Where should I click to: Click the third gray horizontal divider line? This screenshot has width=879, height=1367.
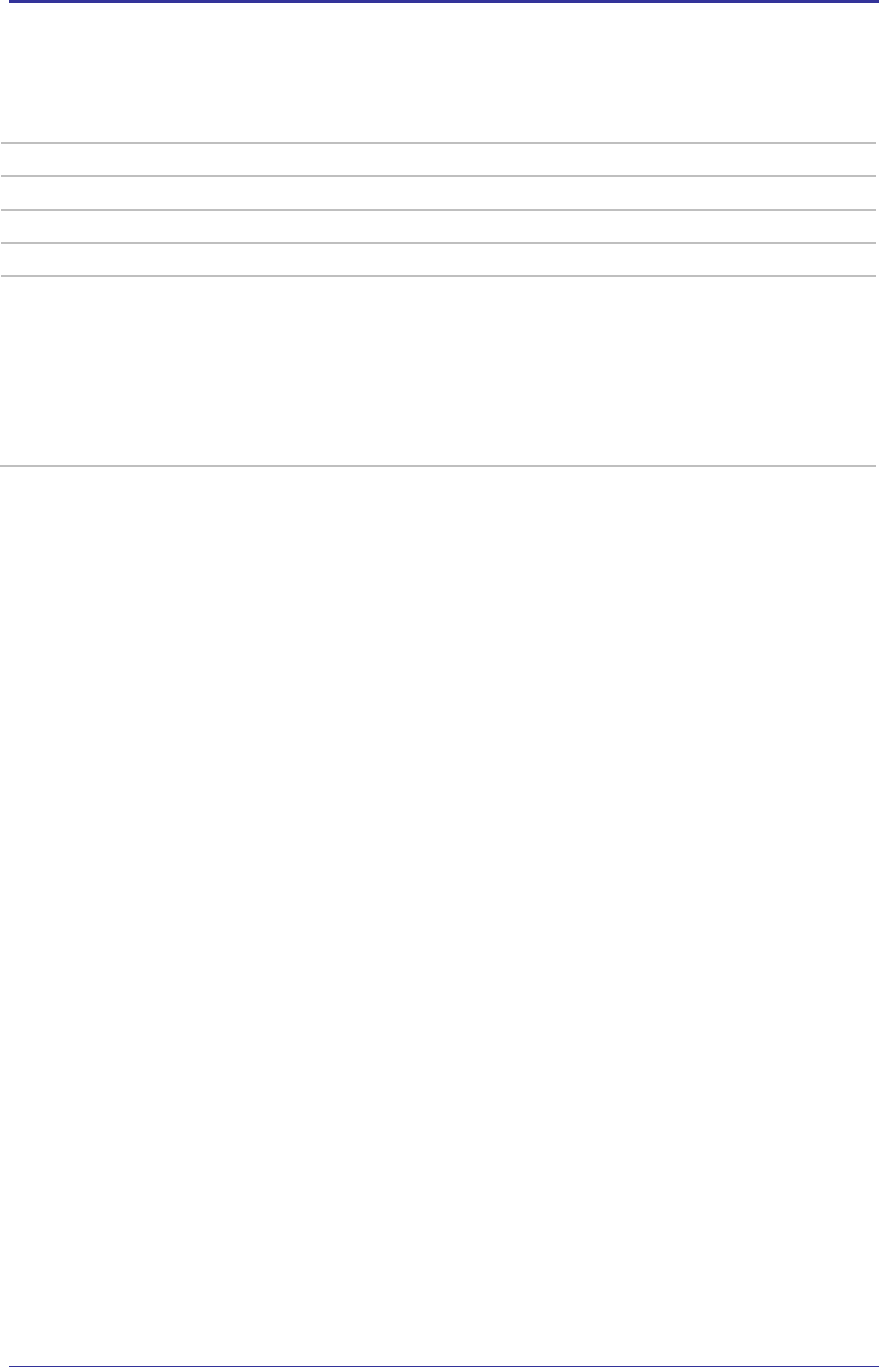click(x=439, y=210)
